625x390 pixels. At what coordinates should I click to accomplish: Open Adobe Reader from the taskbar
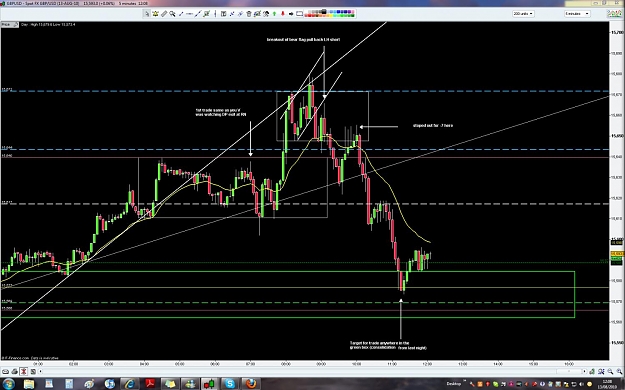(150, 384)
